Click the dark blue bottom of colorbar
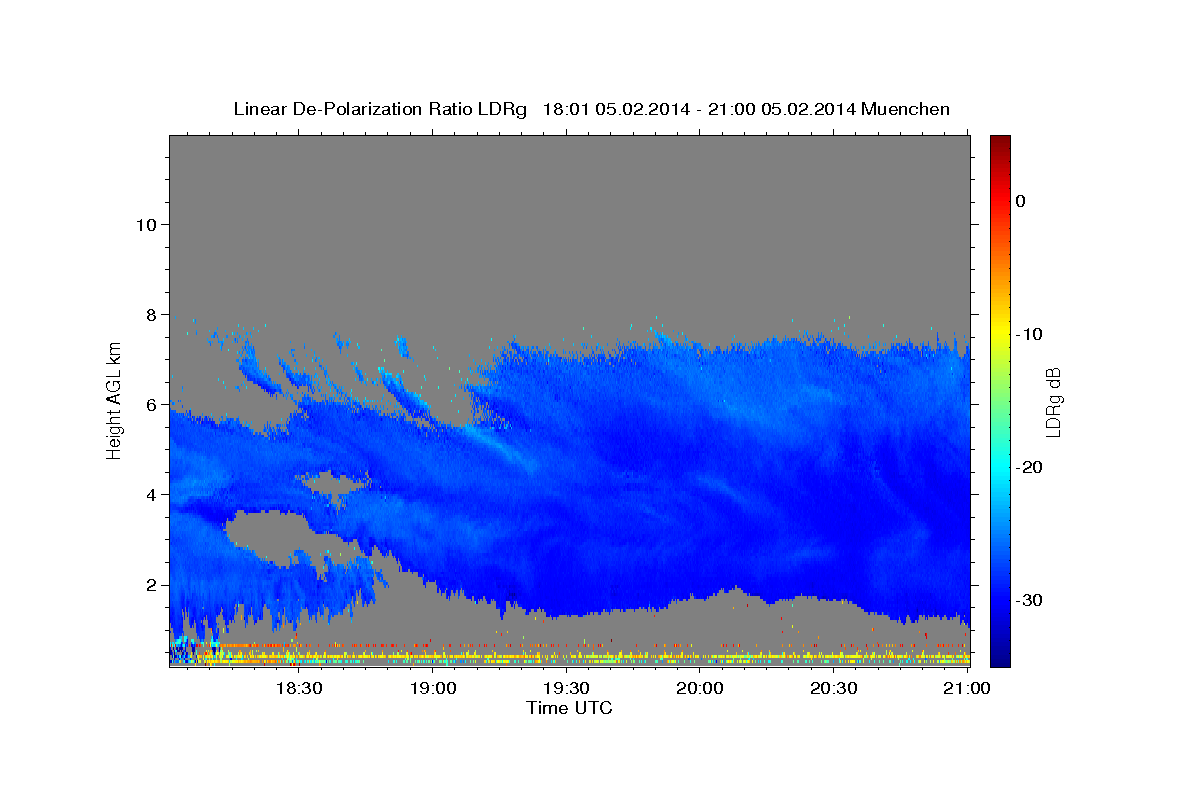 point(1000,658)
